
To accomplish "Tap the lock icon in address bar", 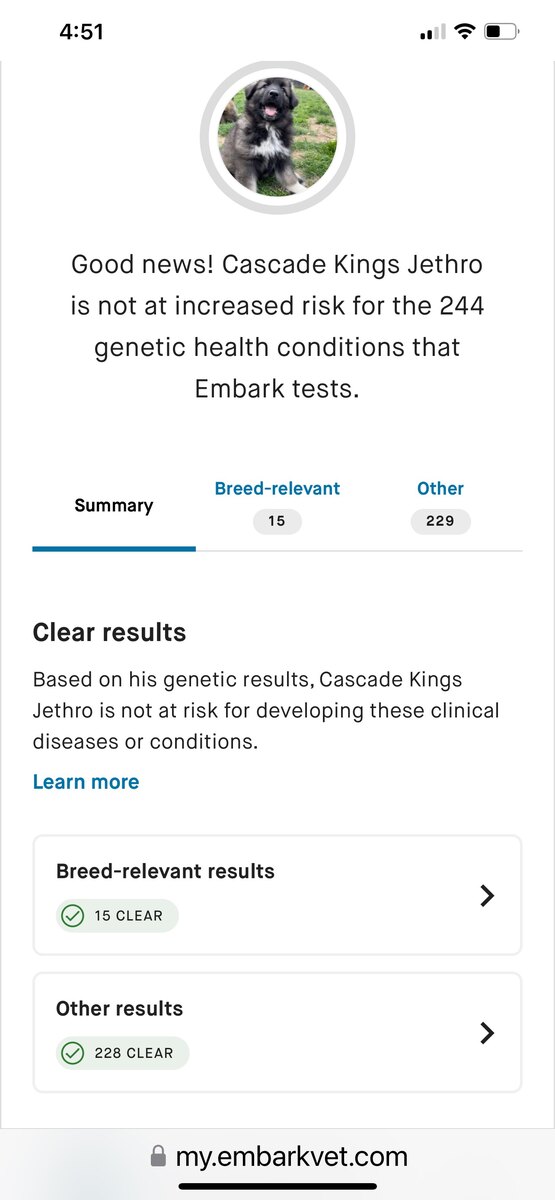I will coord(158,1157).
